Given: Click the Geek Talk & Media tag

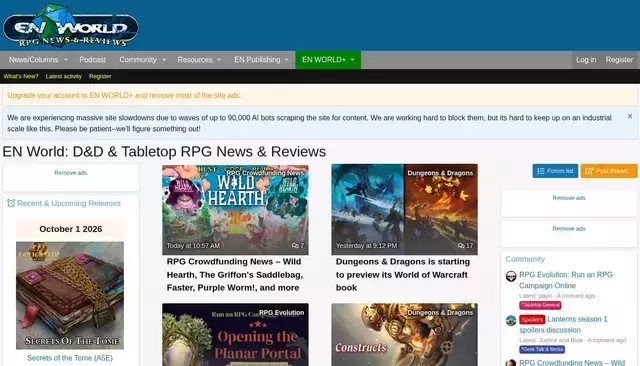Looking at the screenshot, I should [542, 349].
